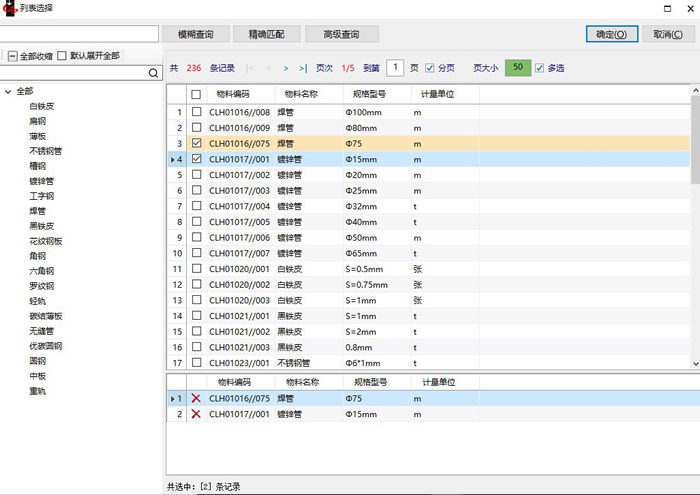
Task: Click the collapse-all icon beside 全部收缩
Action: 12,56
